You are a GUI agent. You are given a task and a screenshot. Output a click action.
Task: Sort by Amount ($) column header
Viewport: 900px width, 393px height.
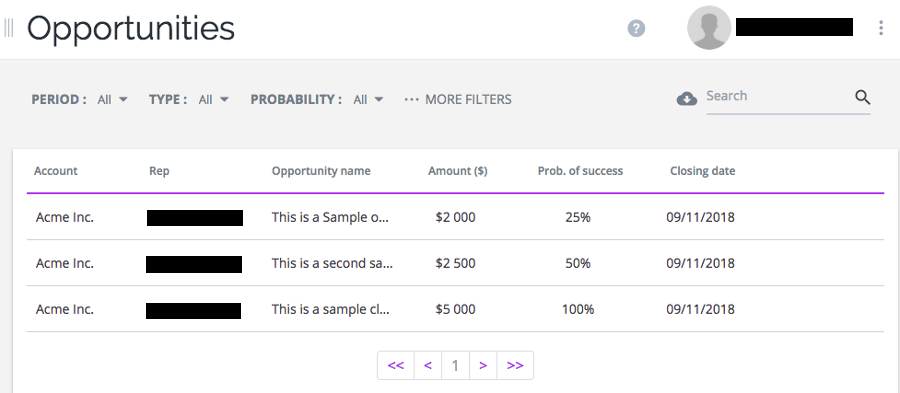(x=457, y=171)
